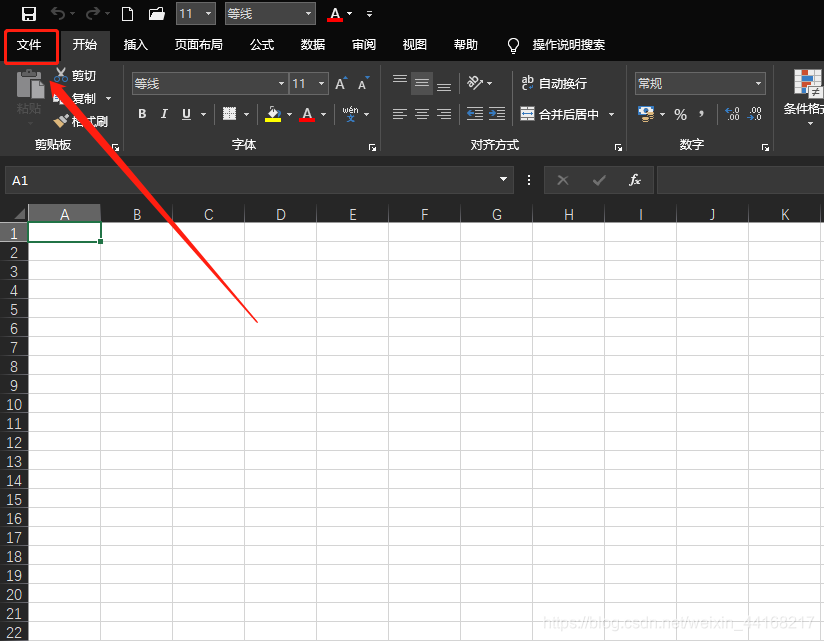Switch to the 视图 View tab

(x=415, y=45)
